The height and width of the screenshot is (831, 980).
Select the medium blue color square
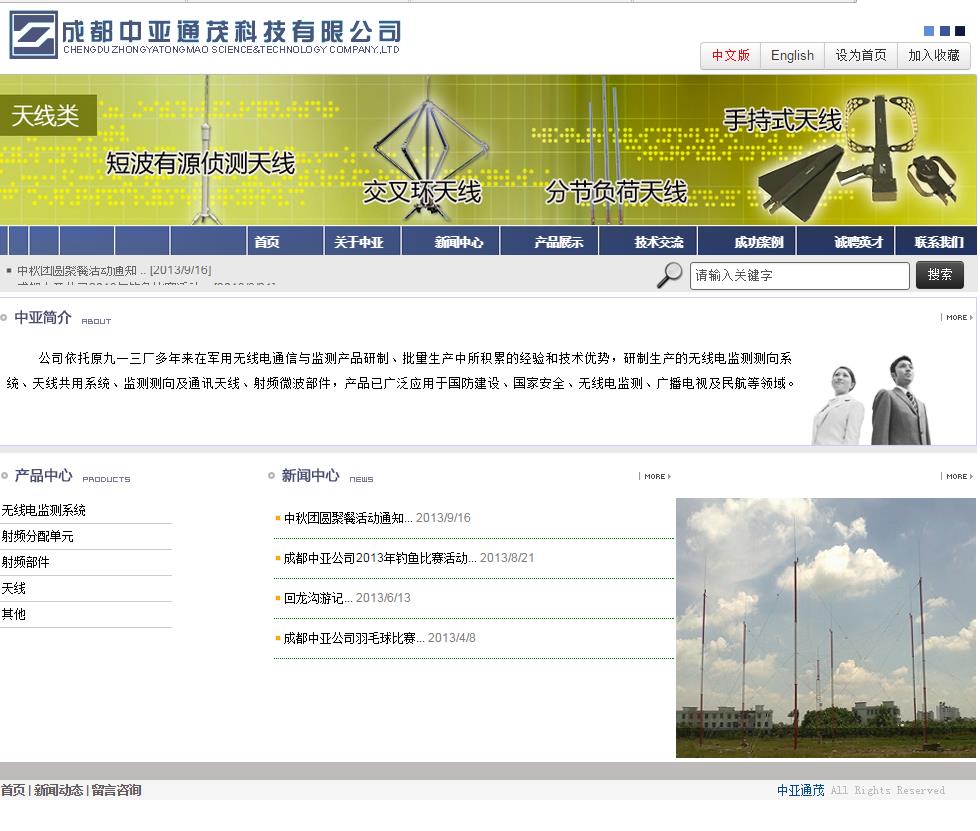[x=944, y=31]
